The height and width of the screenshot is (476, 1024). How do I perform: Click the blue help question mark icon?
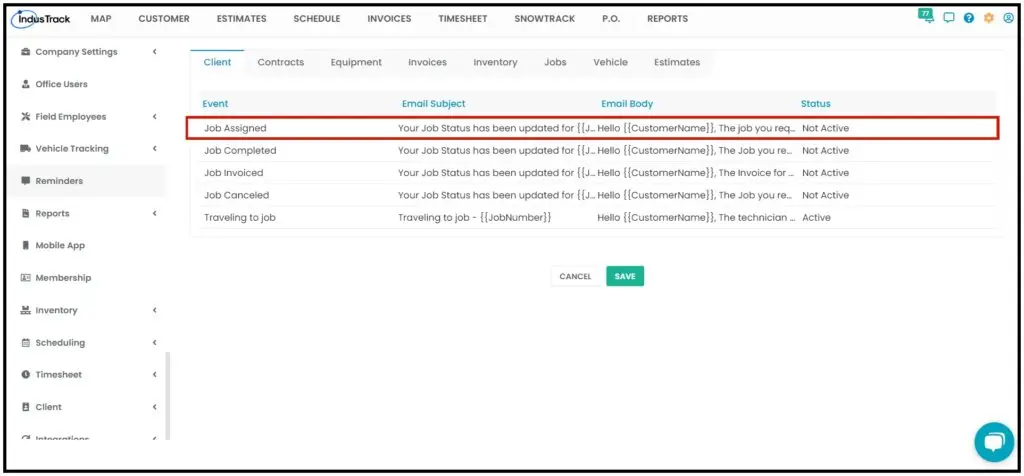point(969,18)
